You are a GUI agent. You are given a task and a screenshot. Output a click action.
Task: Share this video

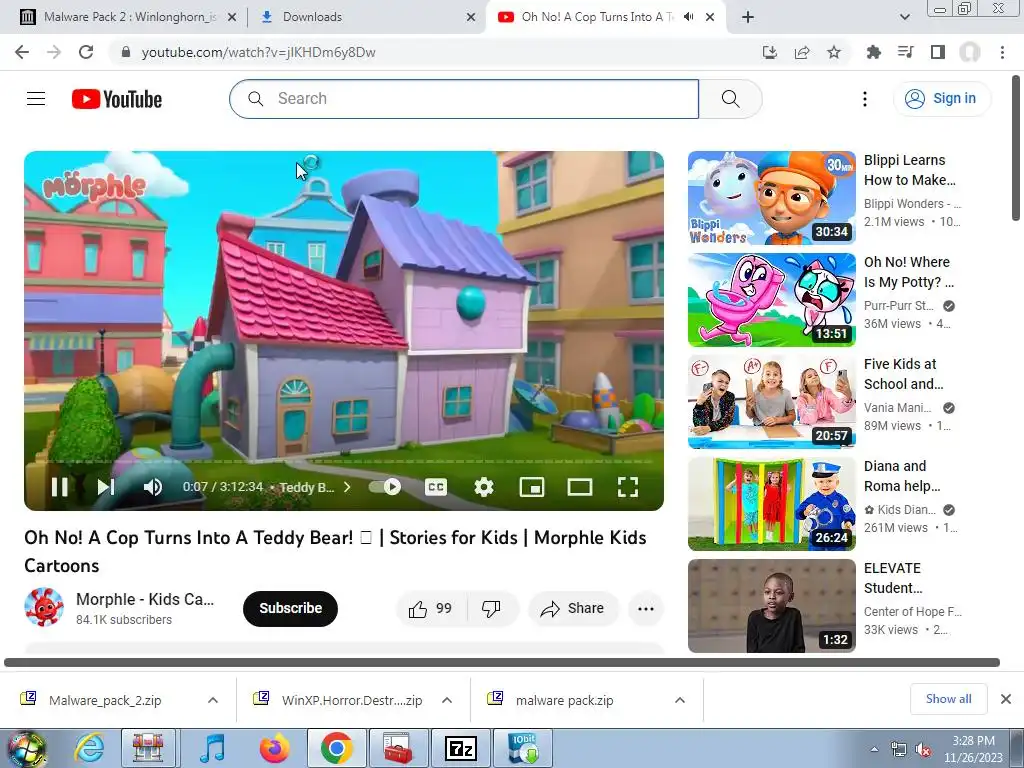(x=573, y=609)
